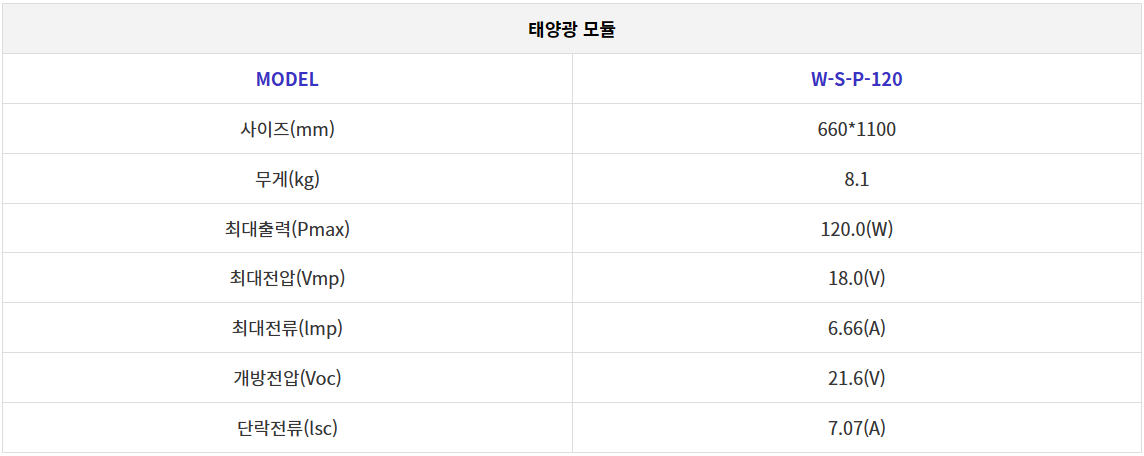Select the 최대출력(Pmax) label
The height and width of the screenshot is (456, 1144).
pyautogui.click(x=287, y=229)
